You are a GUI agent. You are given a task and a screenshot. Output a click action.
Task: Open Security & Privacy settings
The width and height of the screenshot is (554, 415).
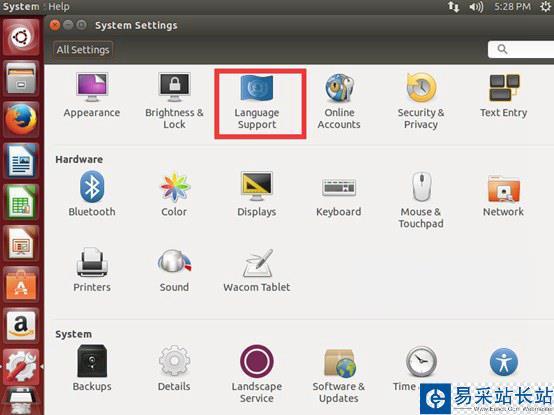coord(421,101)
